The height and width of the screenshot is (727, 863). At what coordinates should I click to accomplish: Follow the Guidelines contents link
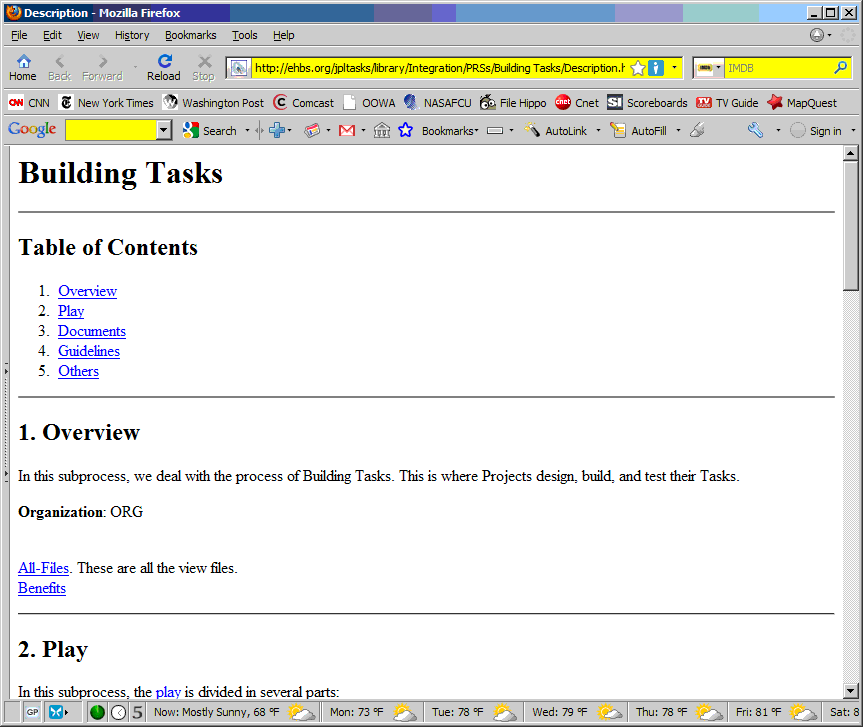[89, 351]
